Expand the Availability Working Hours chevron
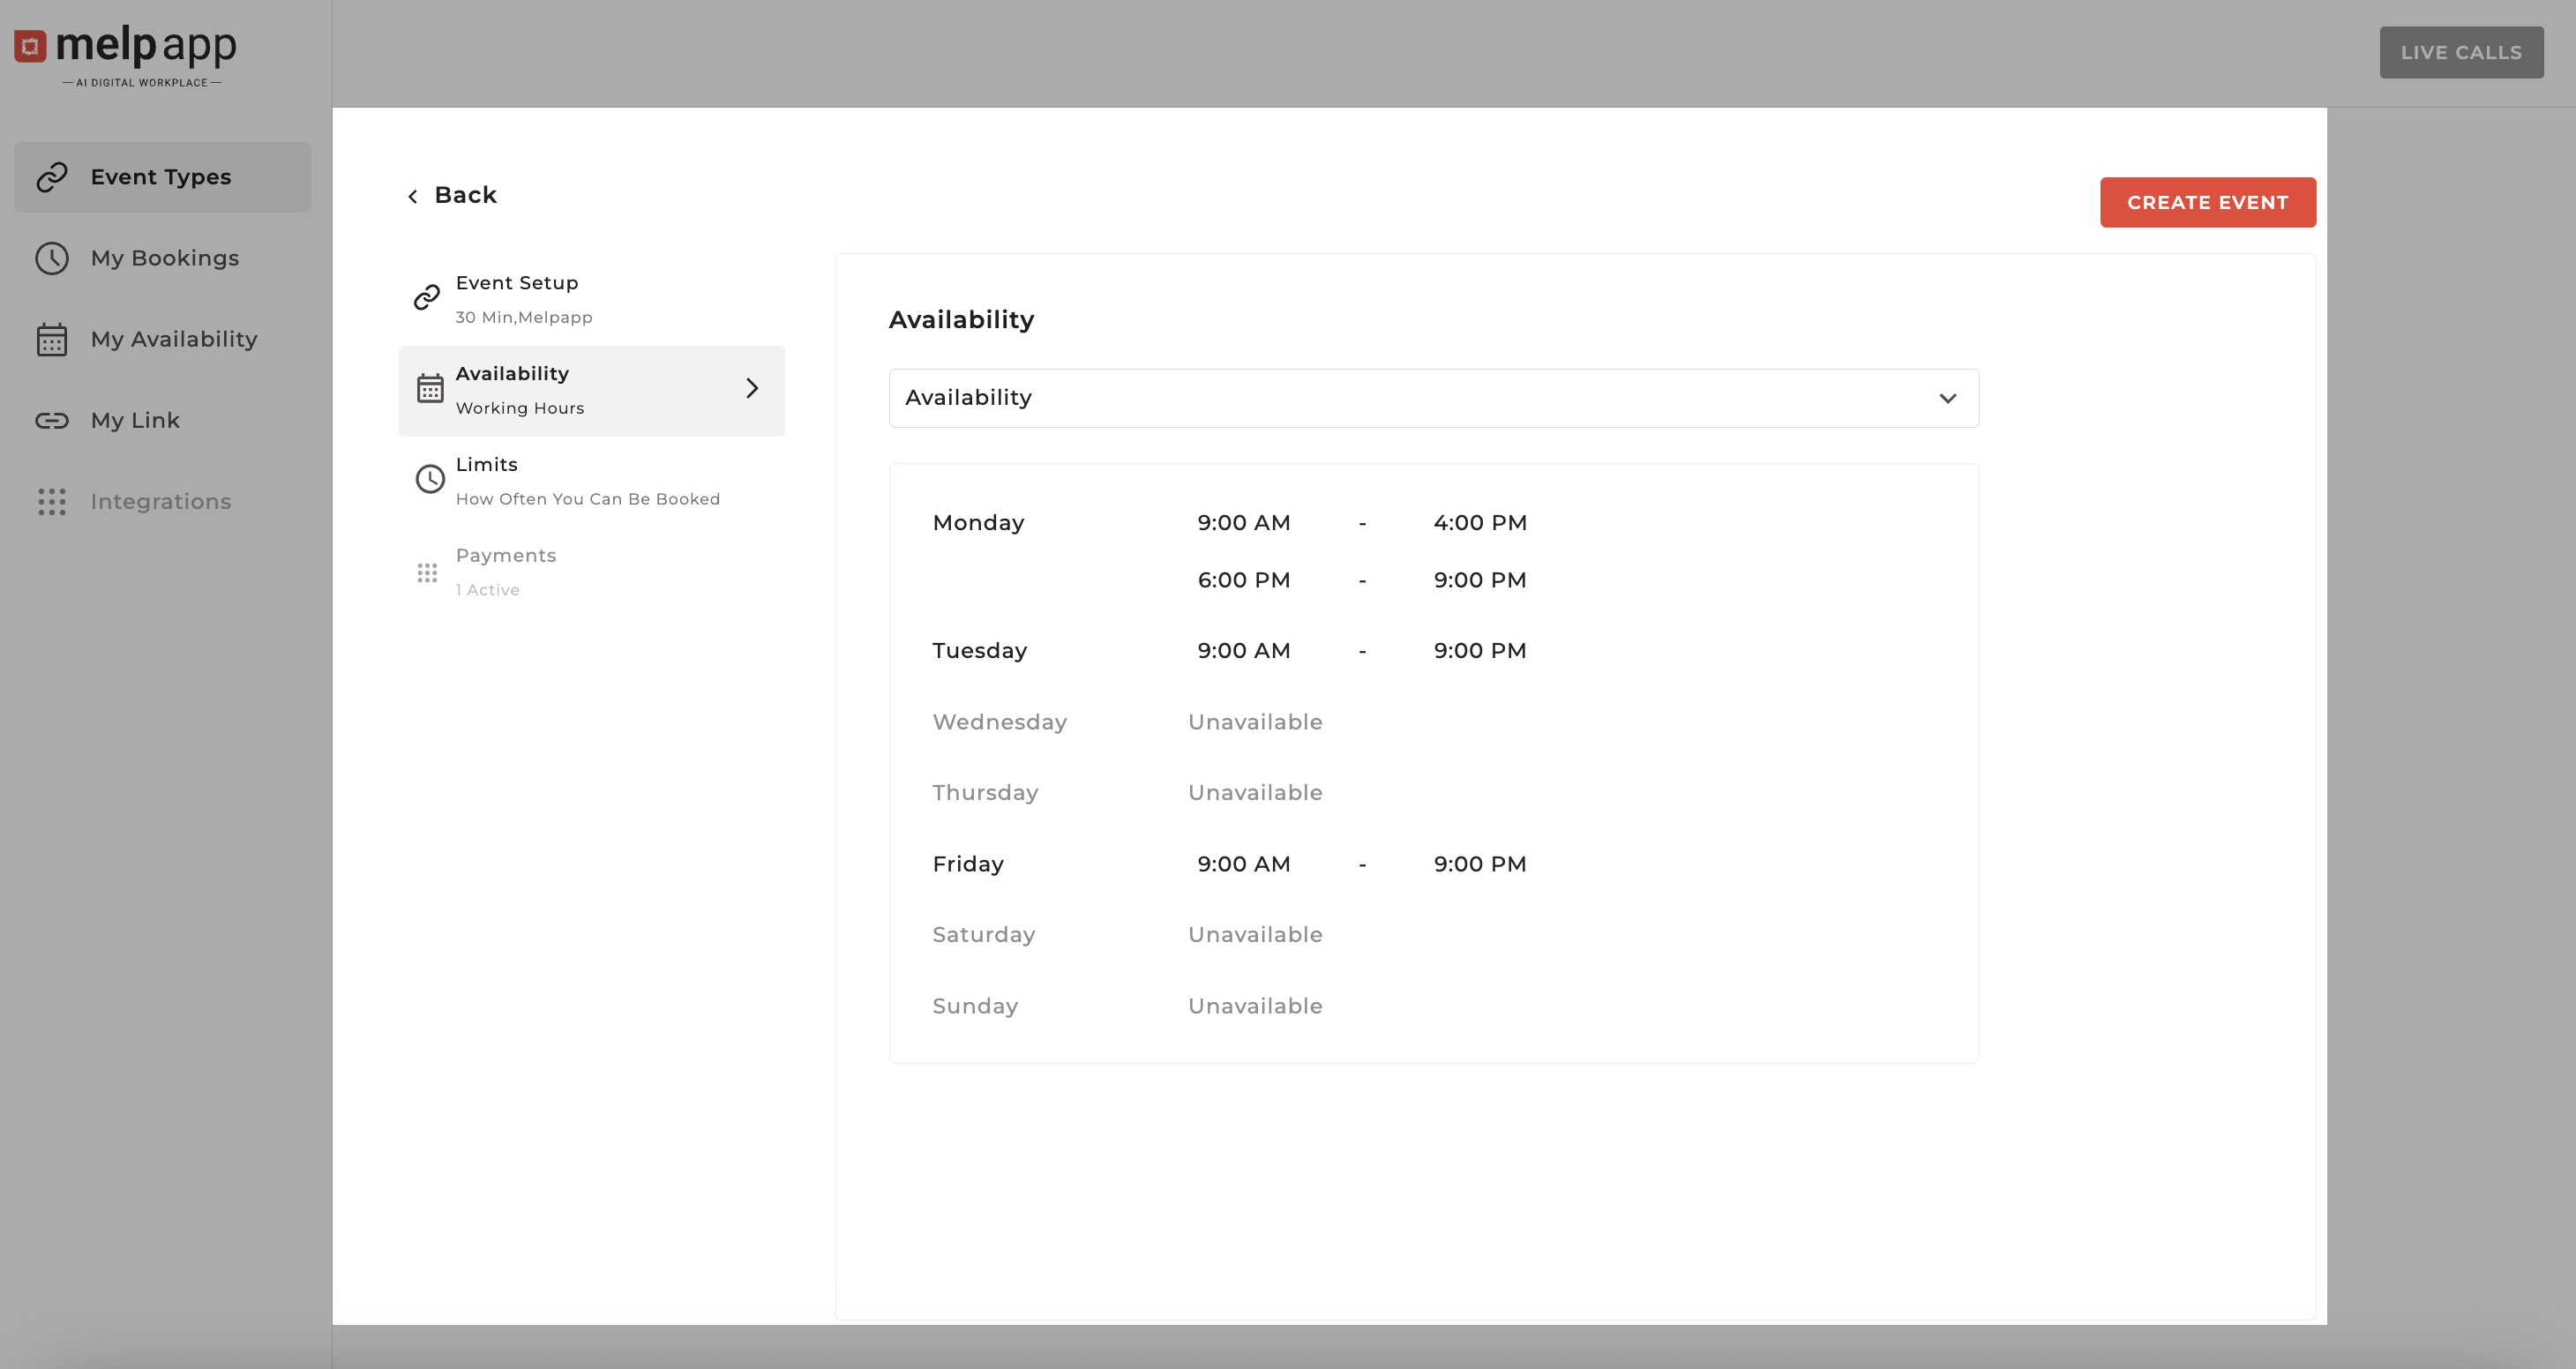 (x=752, y=388)
